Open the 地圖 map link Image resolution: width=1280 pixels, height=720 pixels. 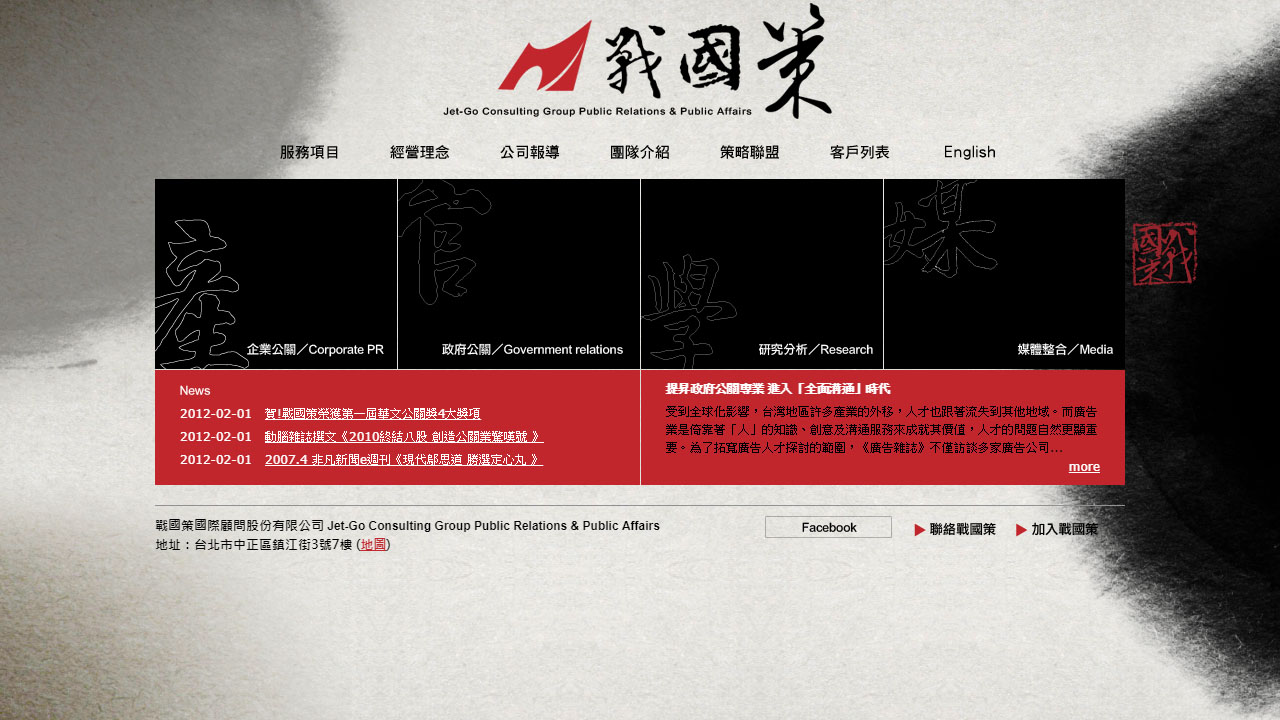pos(373,545)
